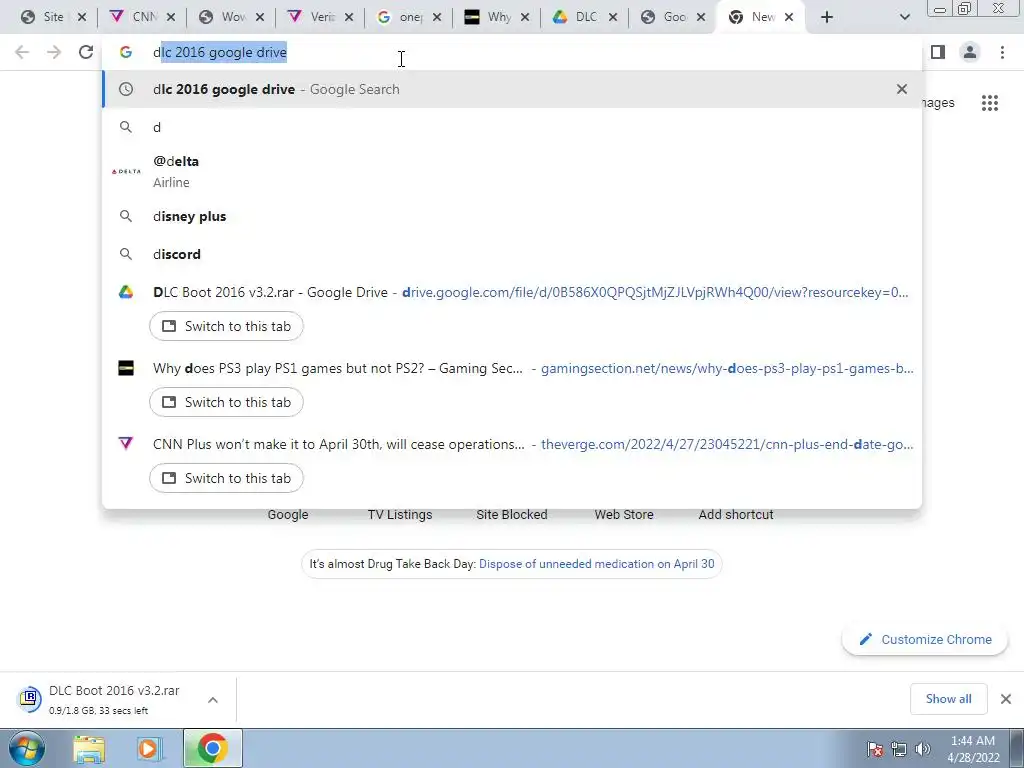This screenshot has width=1024, height=768.
Task: Close the CNN tab
Action: point(170,17)
